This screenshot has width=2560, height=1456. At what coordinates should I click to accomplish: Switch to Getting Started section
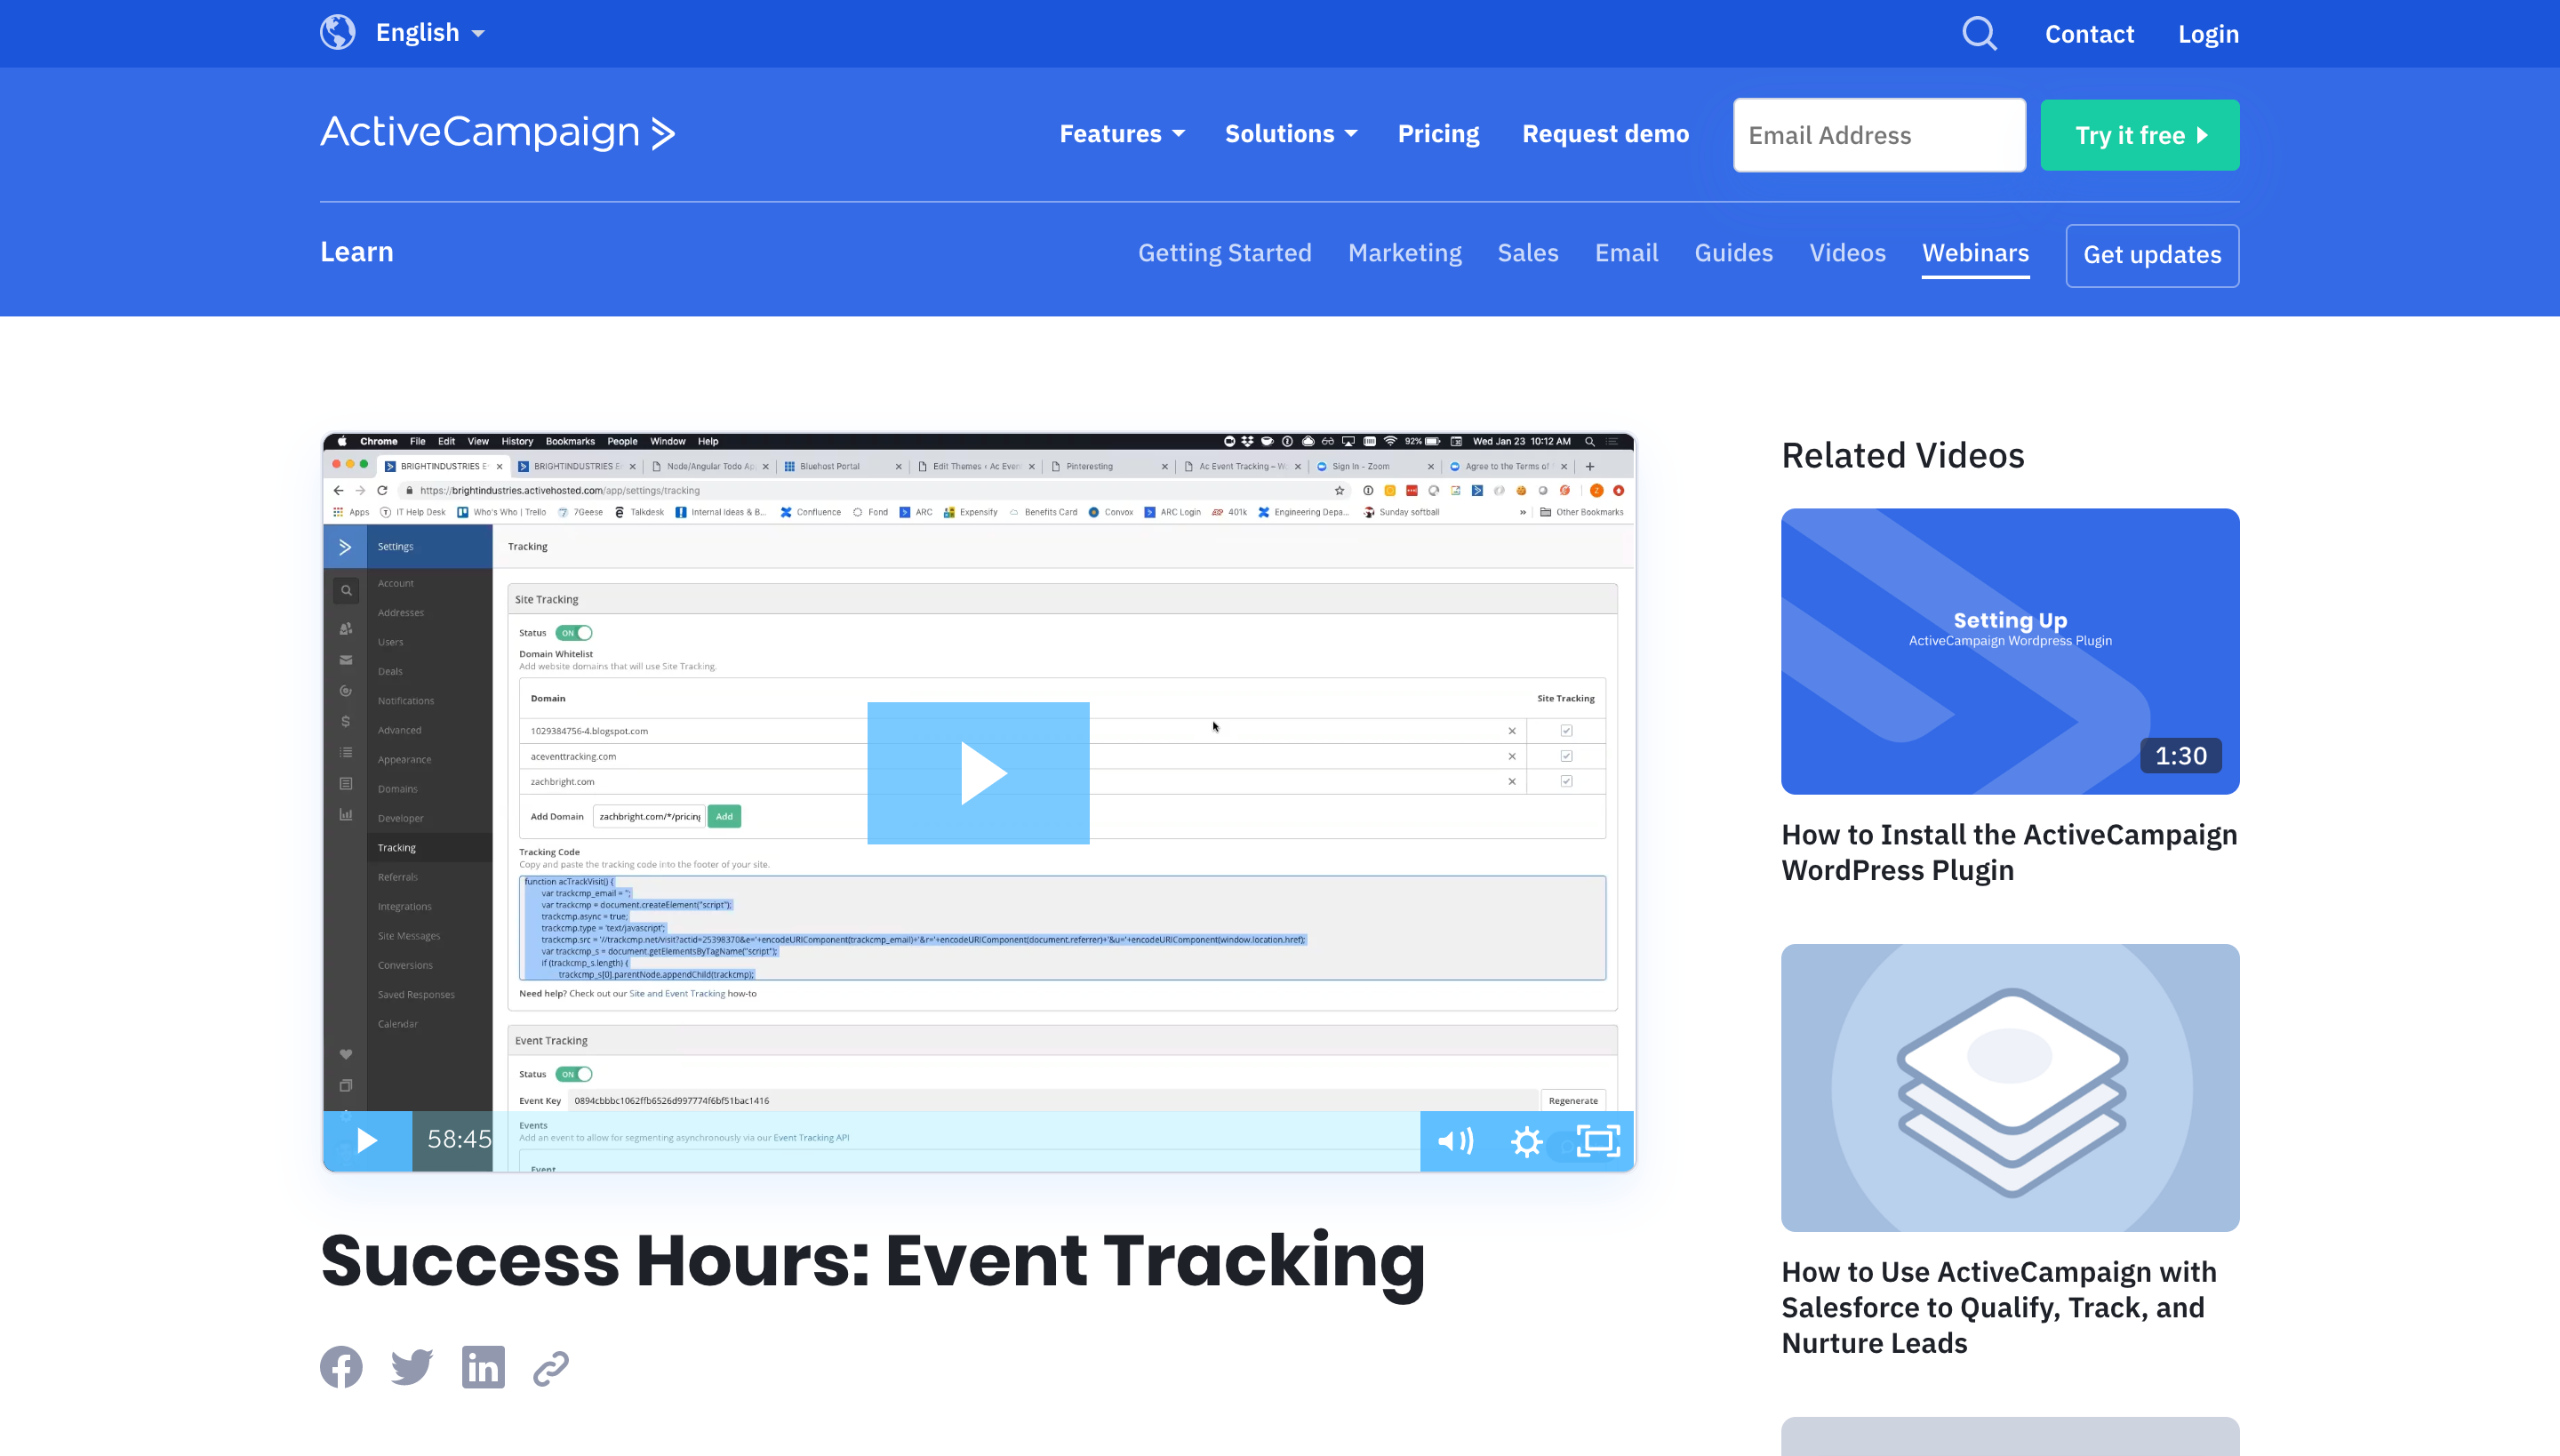tap(1224, 253)
